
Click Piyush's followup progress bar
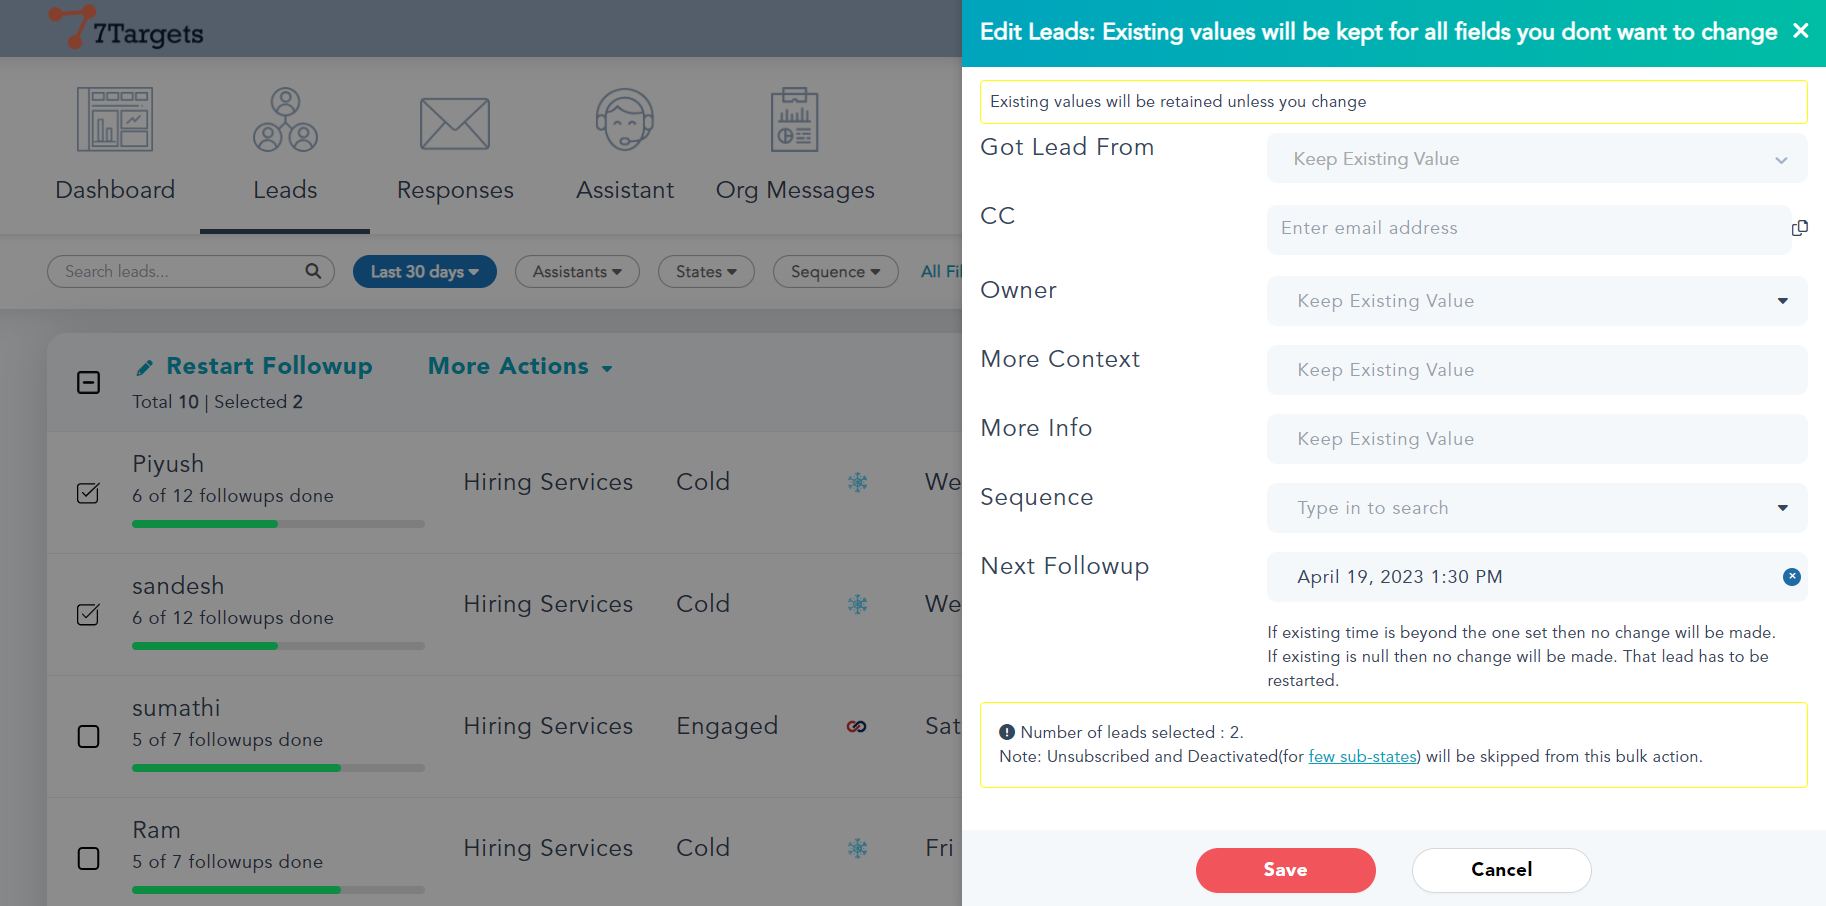click(x=278, y=524)
